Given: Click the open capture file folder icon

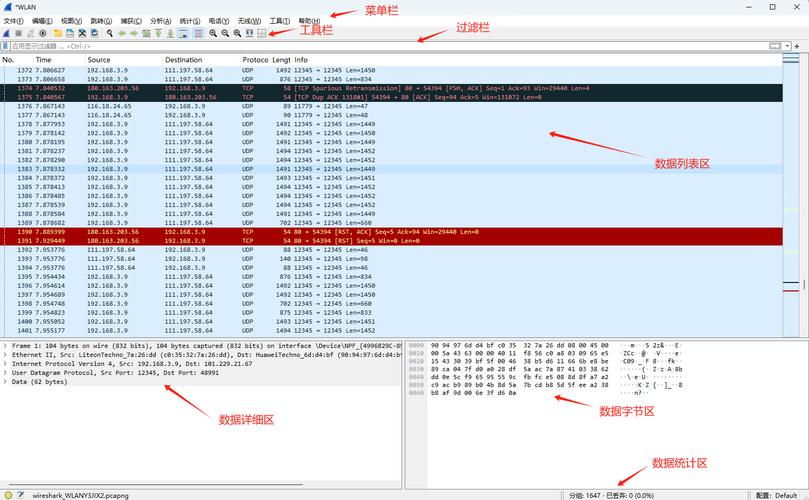Looking at the screenshot, I should click(x=58, y=33).
